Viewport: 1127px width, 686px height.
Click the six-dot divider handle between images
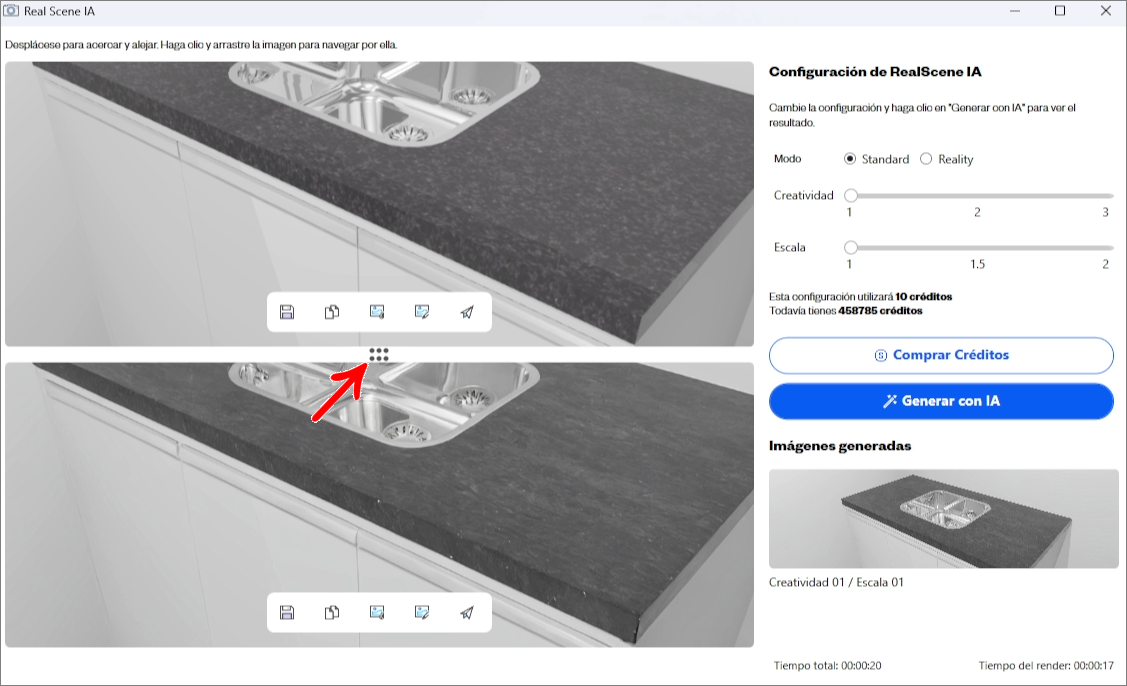(x=379, y=354)
